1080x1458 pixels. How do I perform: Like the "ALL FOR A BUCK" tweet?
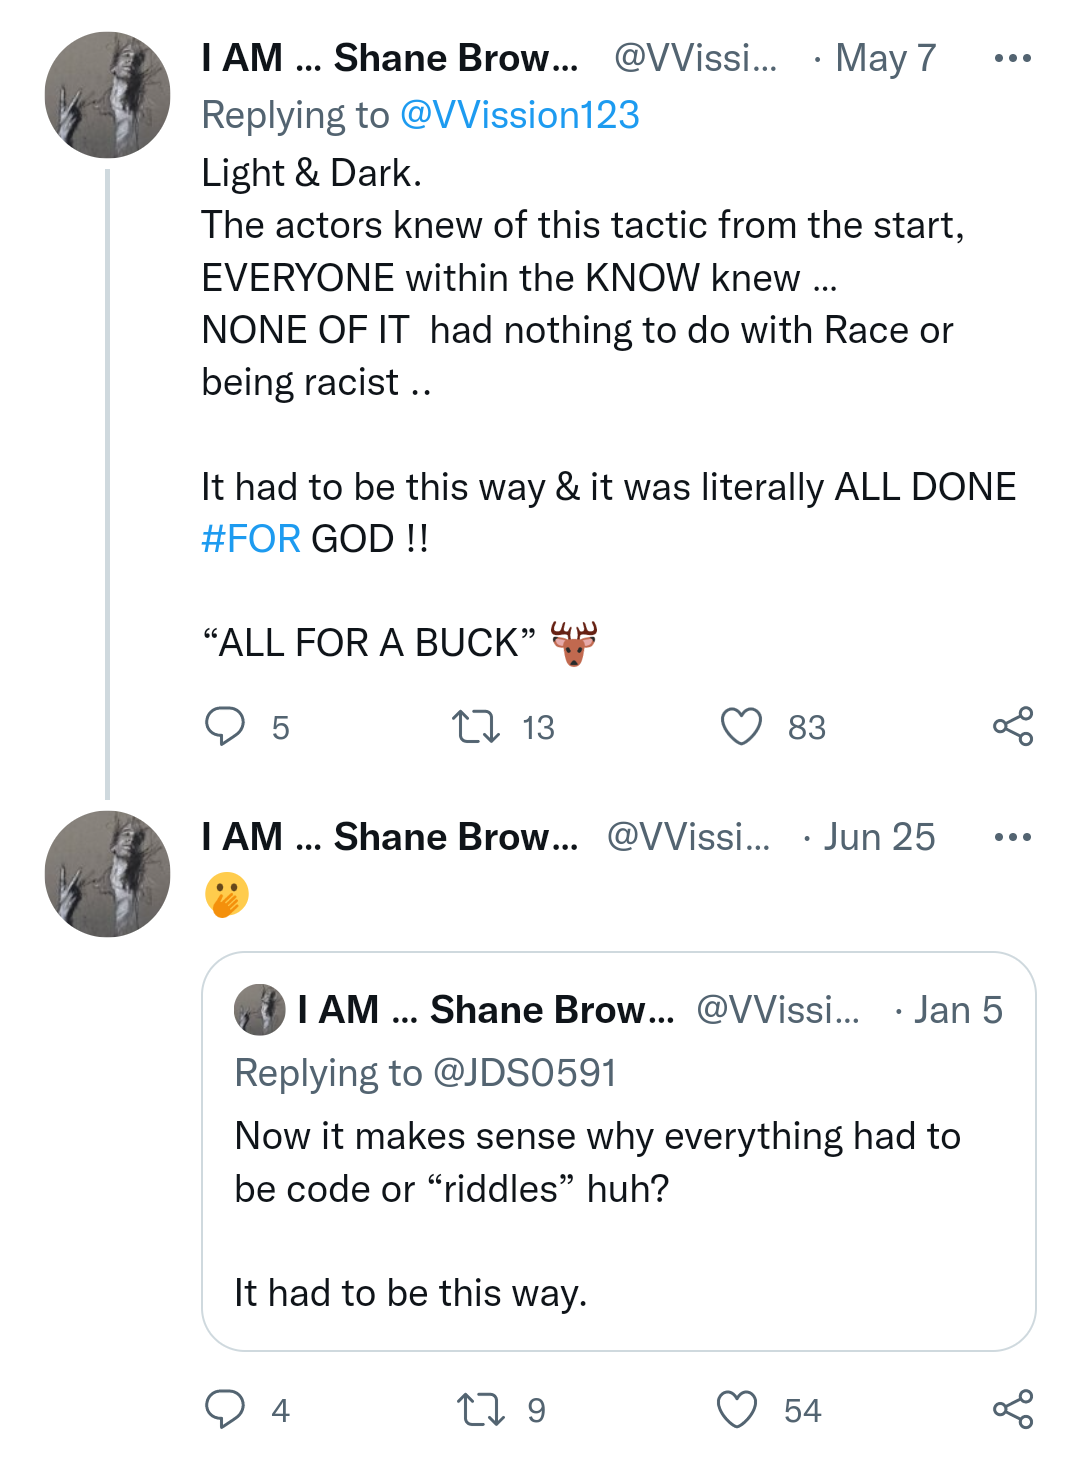point(741,727)
